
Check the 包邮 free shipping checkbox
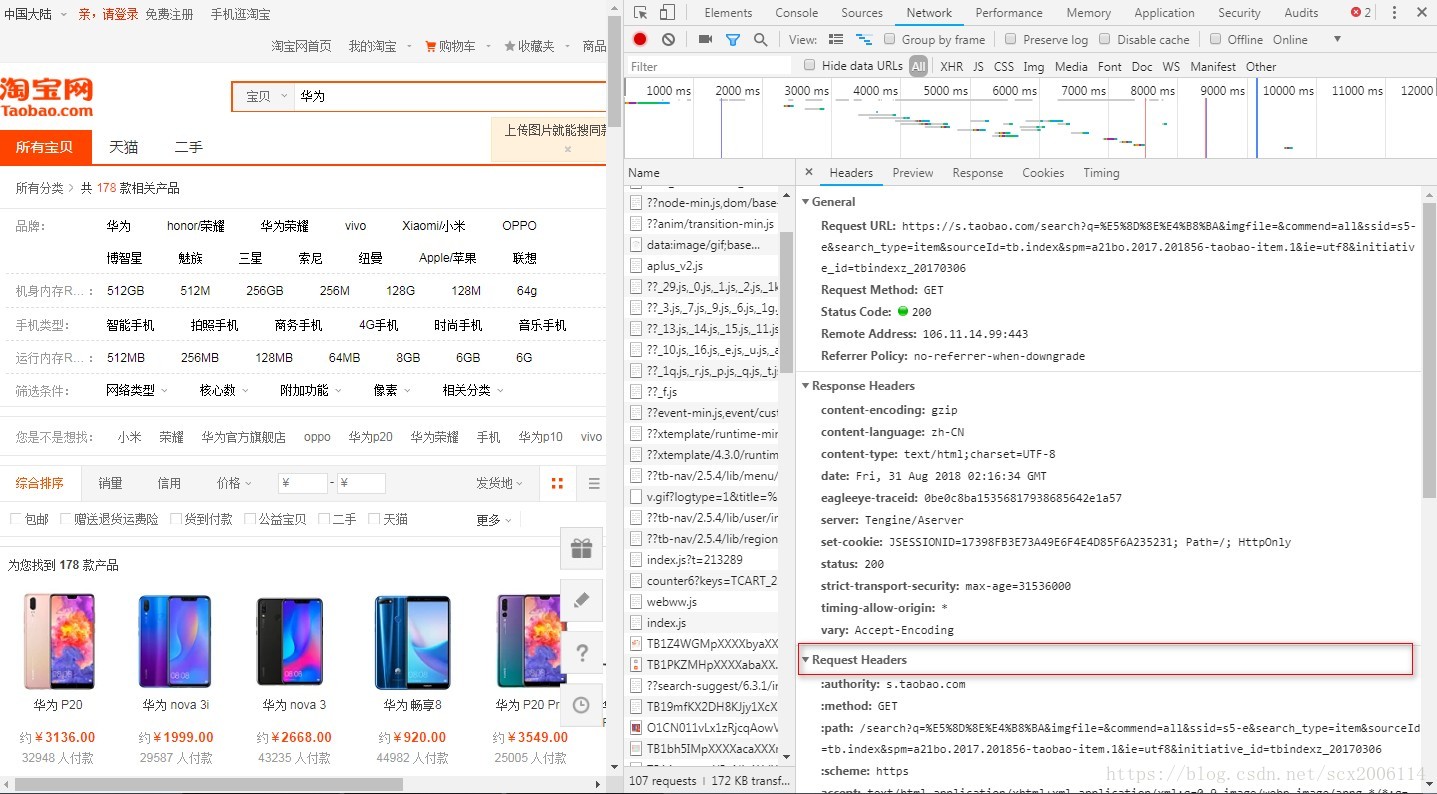point(15,519)
